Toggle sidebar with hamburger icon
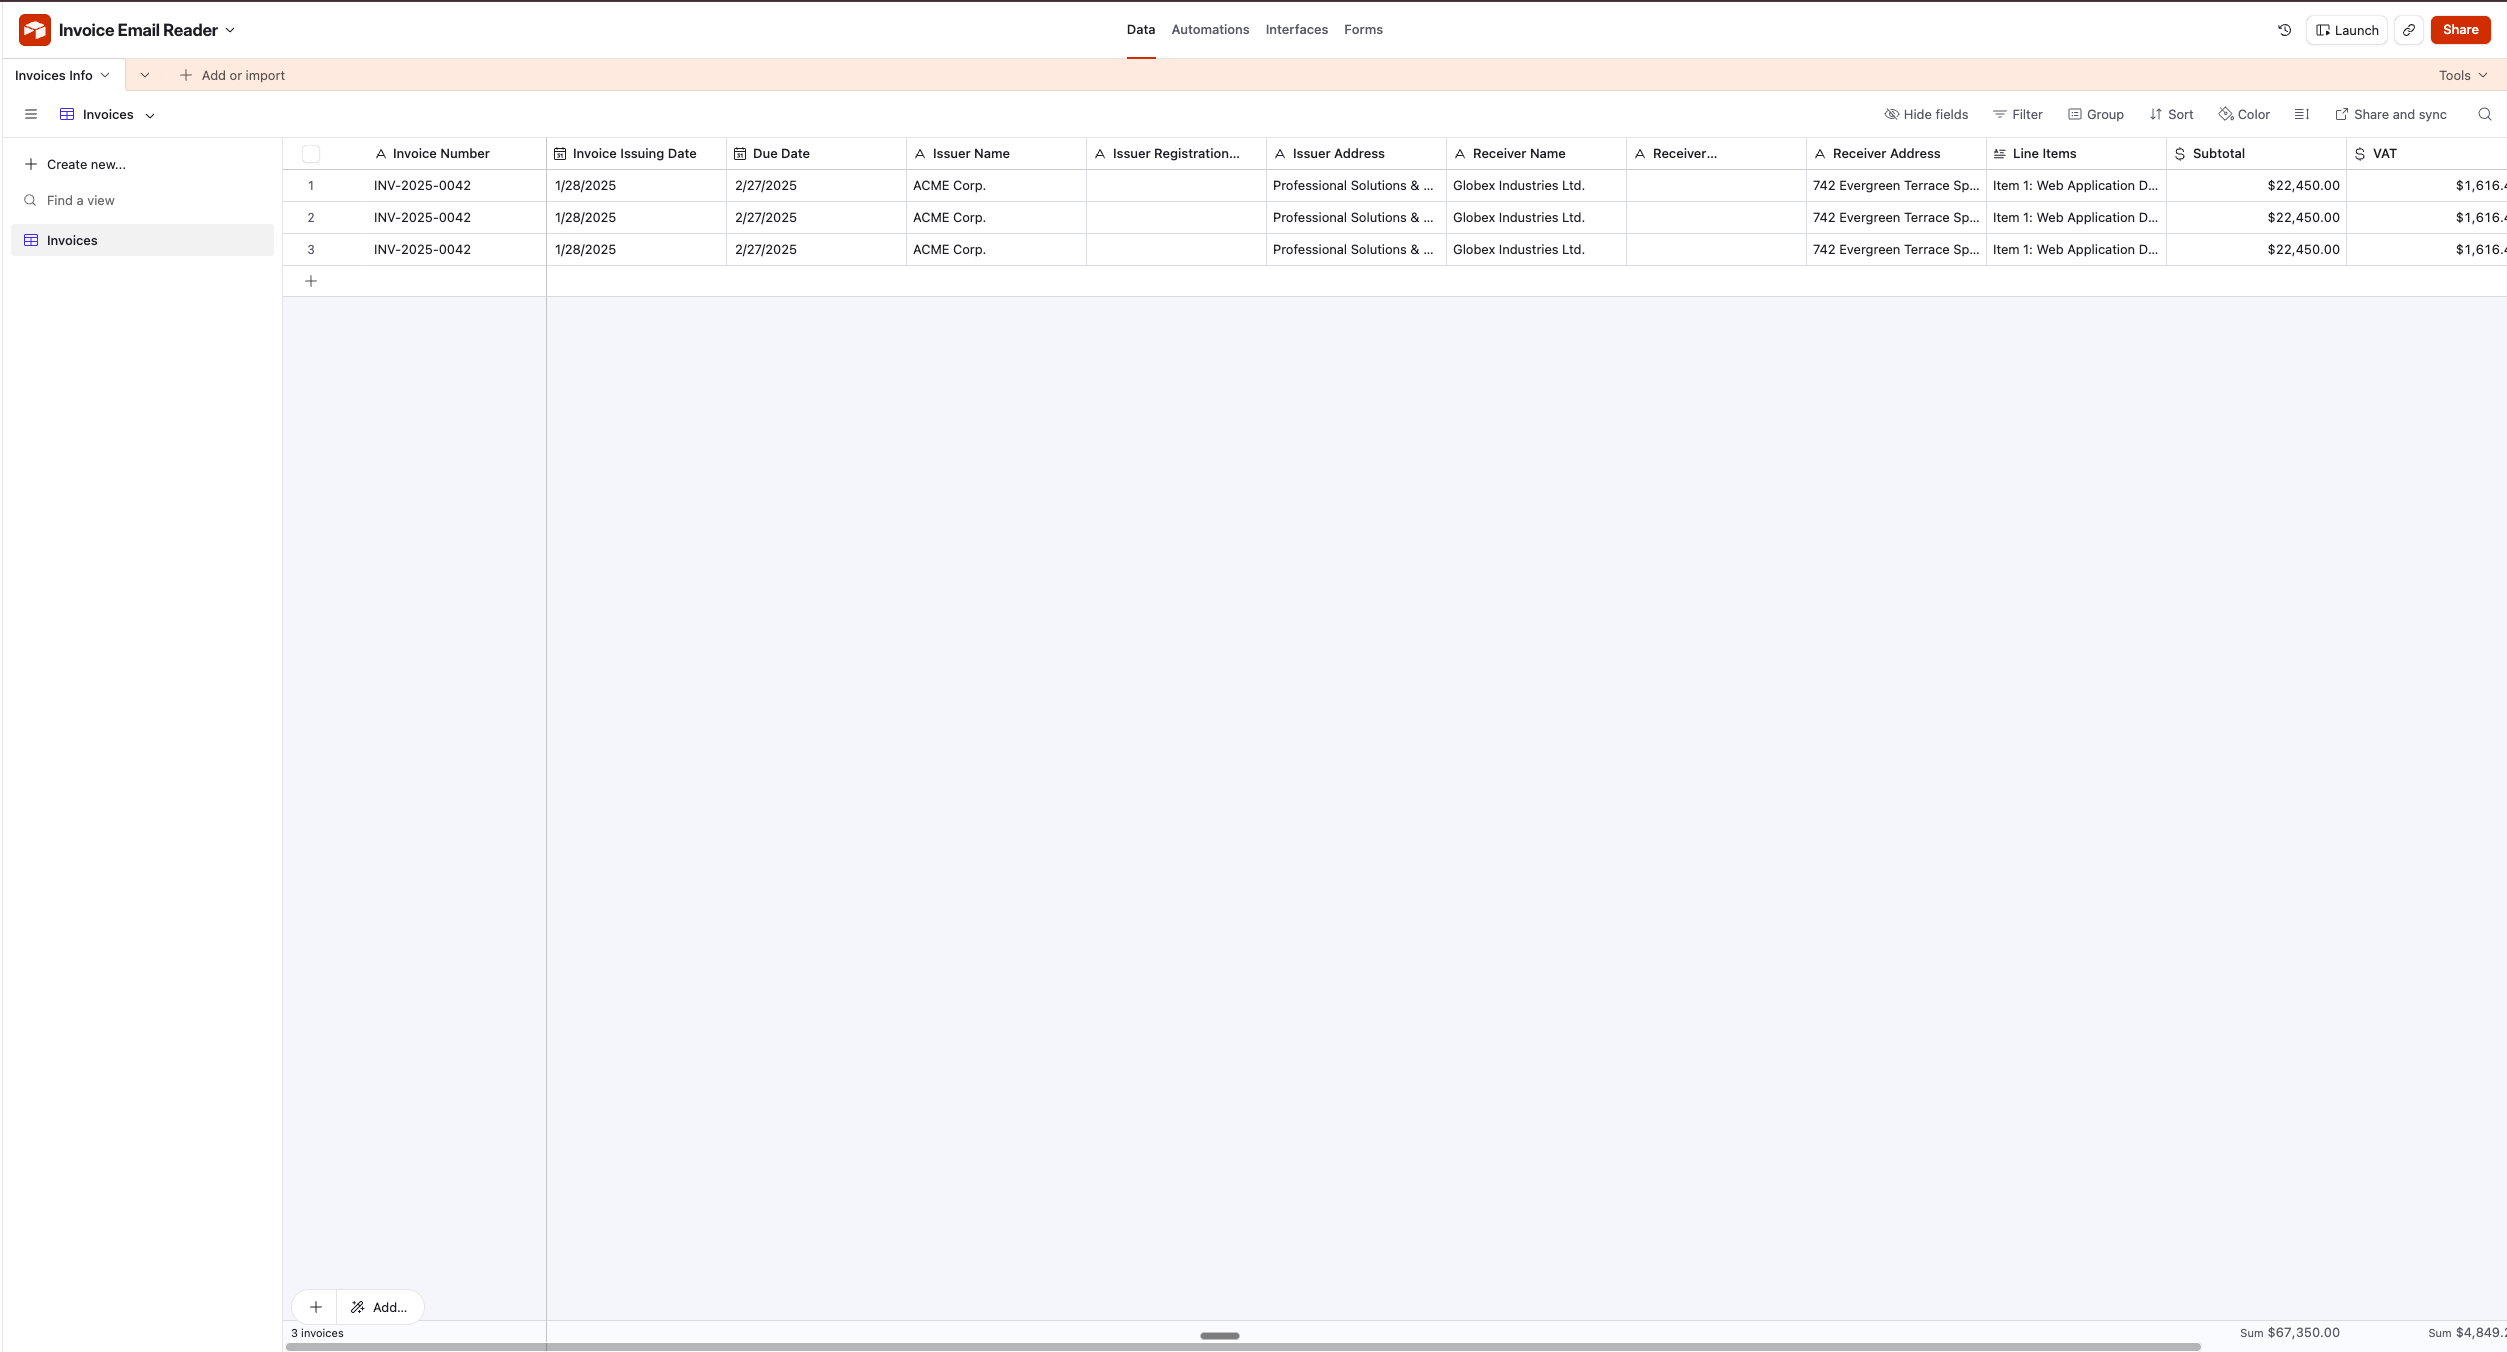Image resolution: width=2507 pixels, height=1352 pixels. pos(31,115)
